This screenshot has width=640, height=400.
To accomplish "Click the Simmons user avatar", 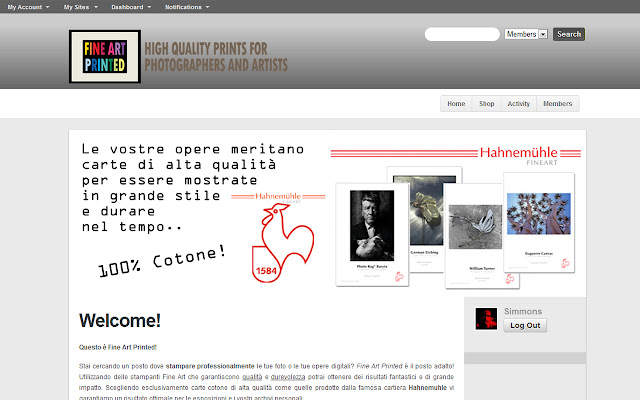I will (x=486, y=318).
